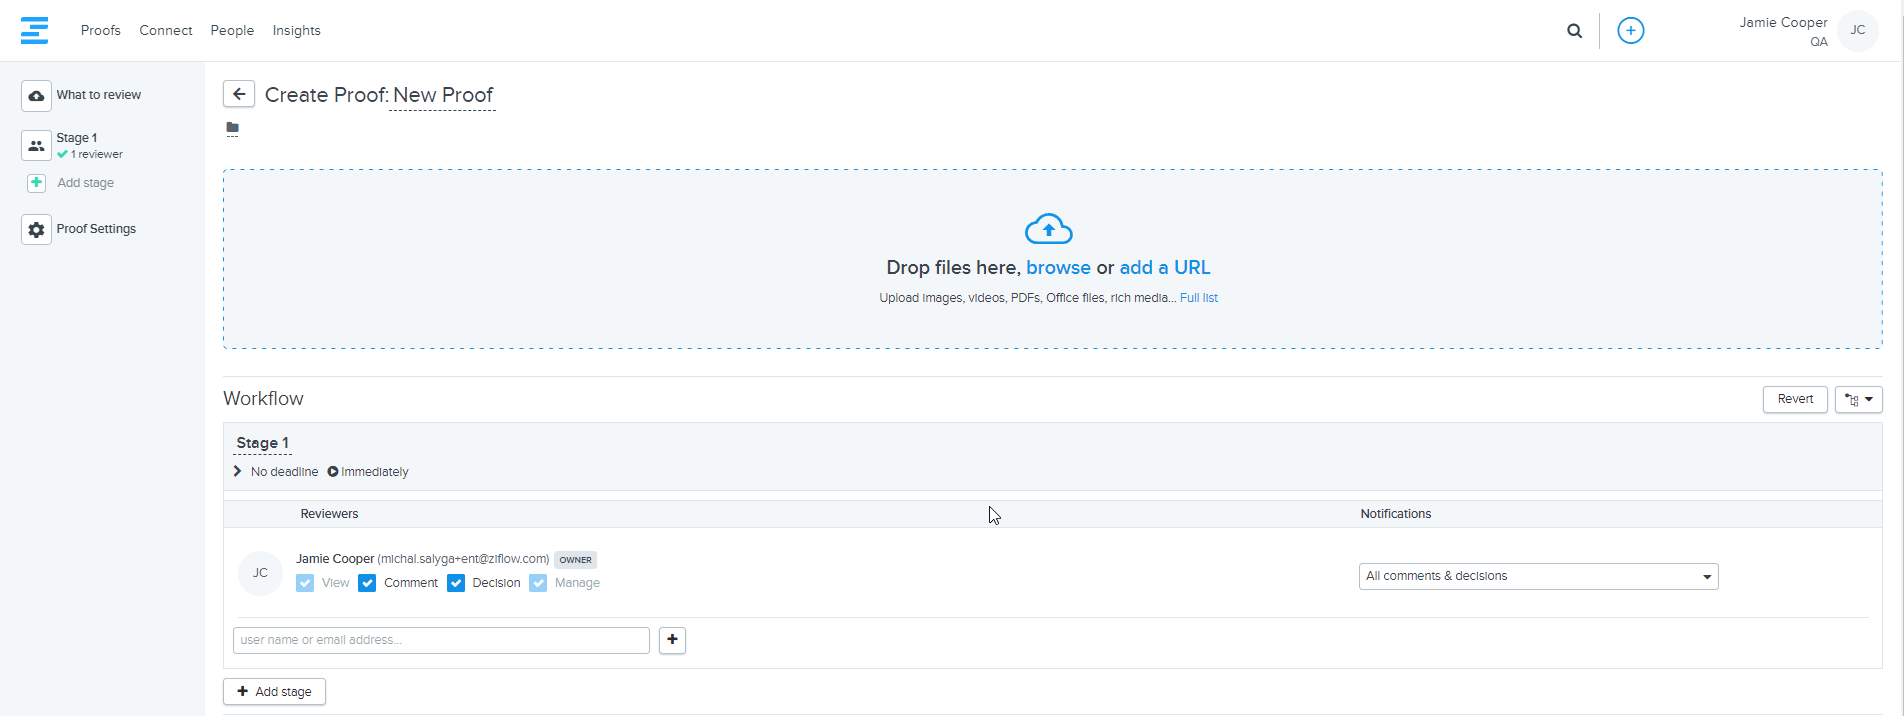The height and width of the screenshot is (716, 1904).
Task: Open the Proof Settings gear icon
Action: pos(36,230)
